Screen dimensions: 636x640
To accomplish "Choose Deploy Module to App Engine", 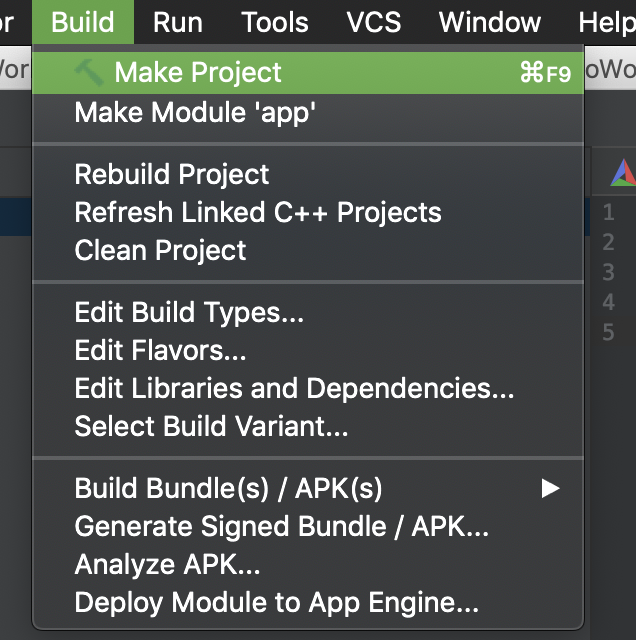I will click(x=276, y=603).
